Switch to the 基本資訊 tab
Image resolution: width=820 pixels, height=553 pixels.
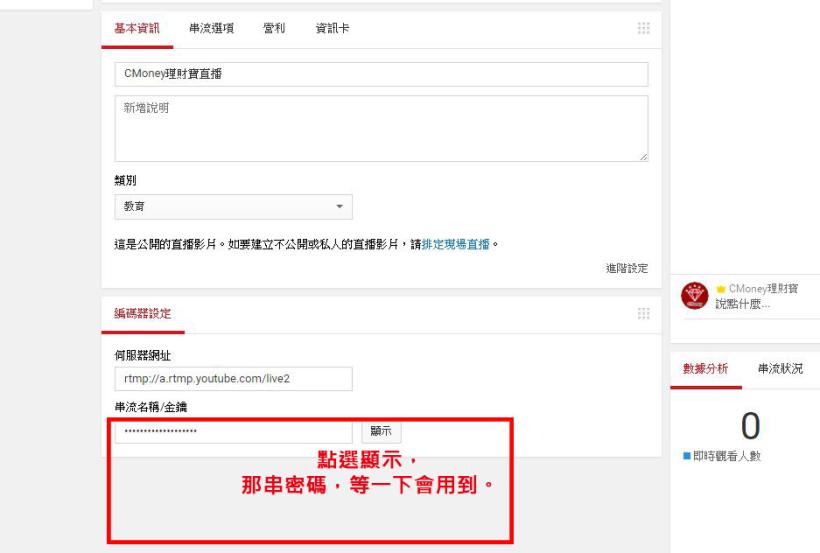(137, 29)
